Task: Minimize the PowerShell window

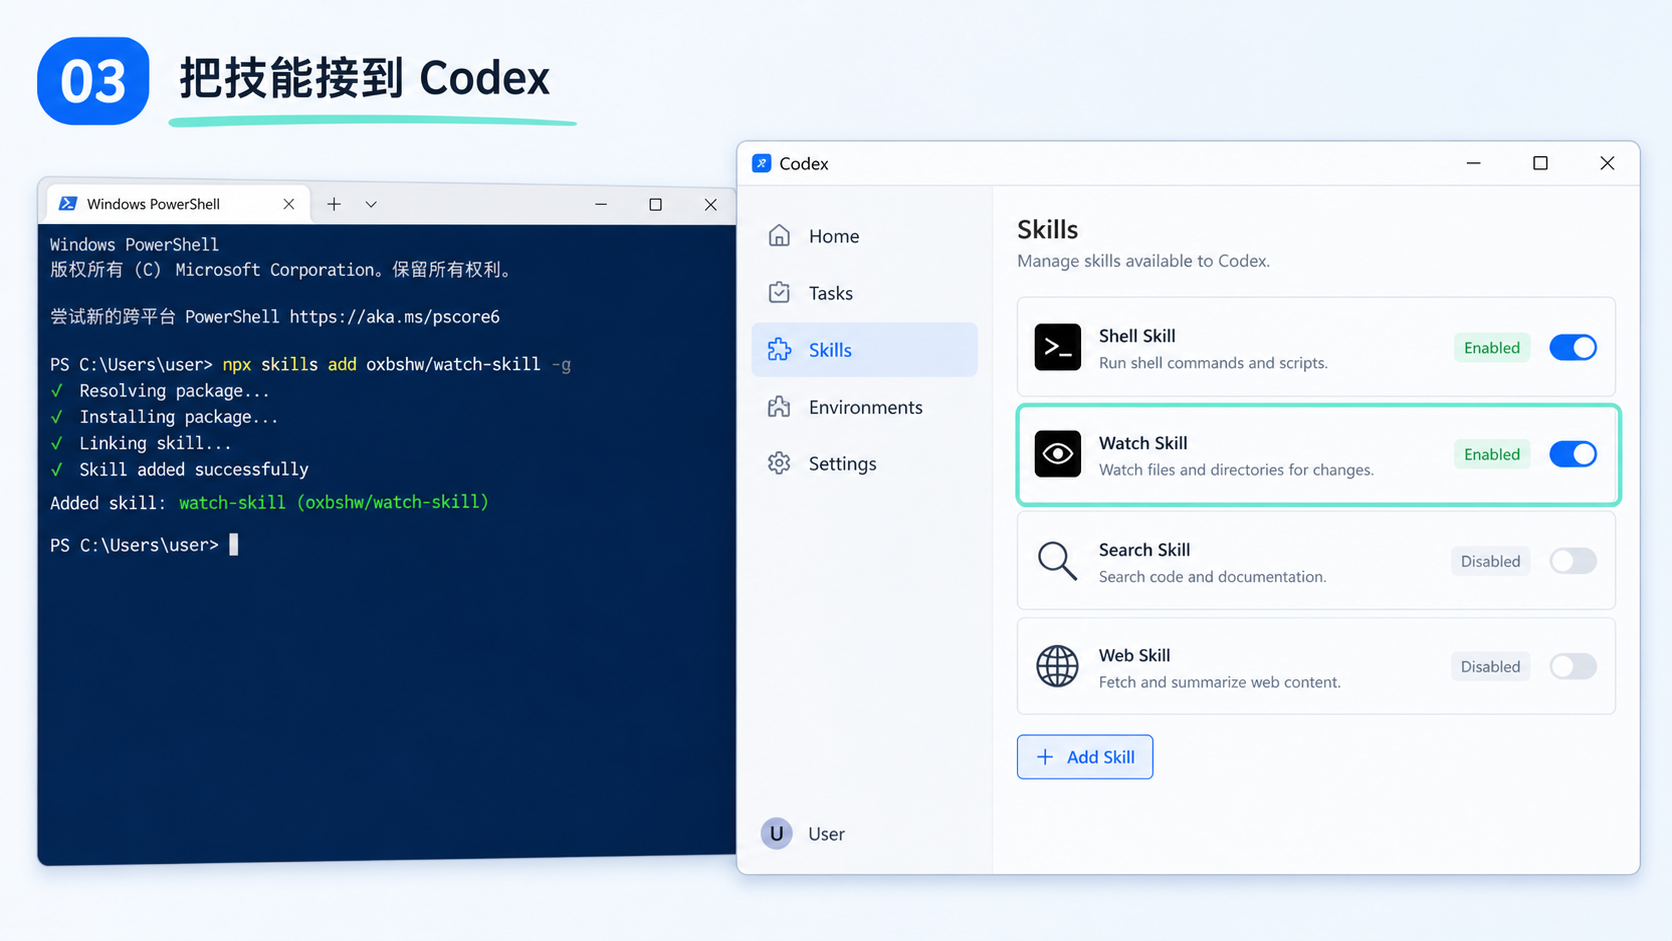Action: 601,204
